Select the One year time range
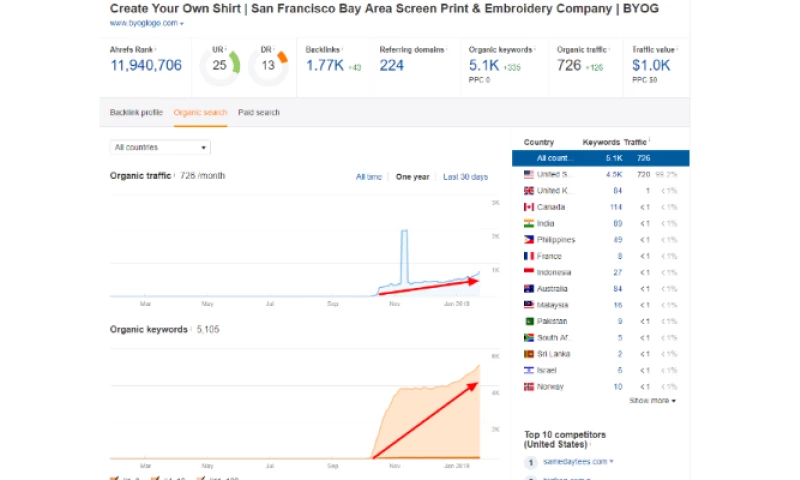This screenshot has height=480, width=800. point(412,177)
